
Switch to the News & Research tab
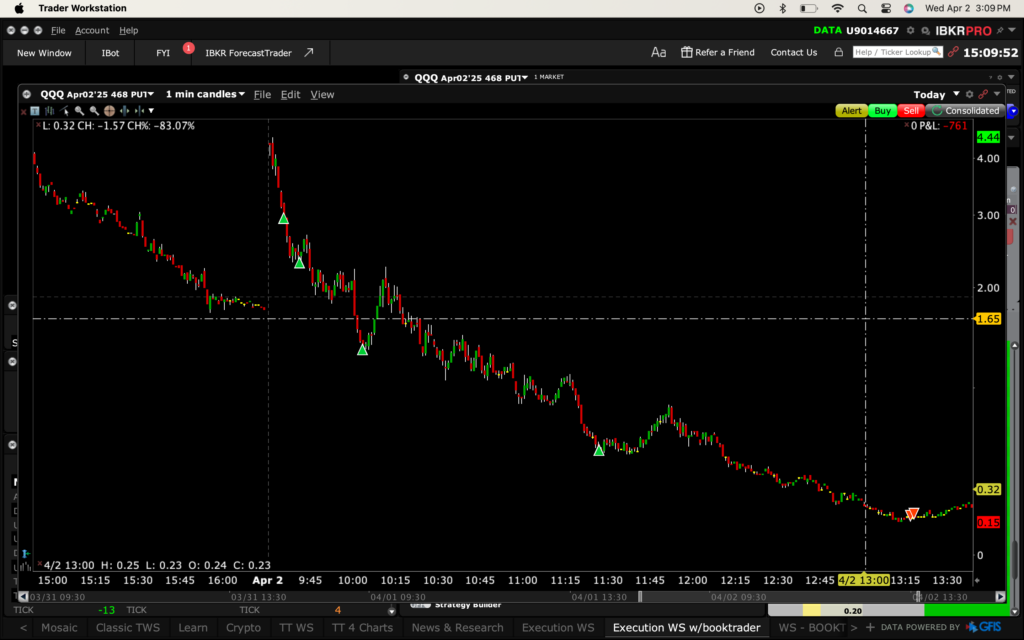[458, 628]
